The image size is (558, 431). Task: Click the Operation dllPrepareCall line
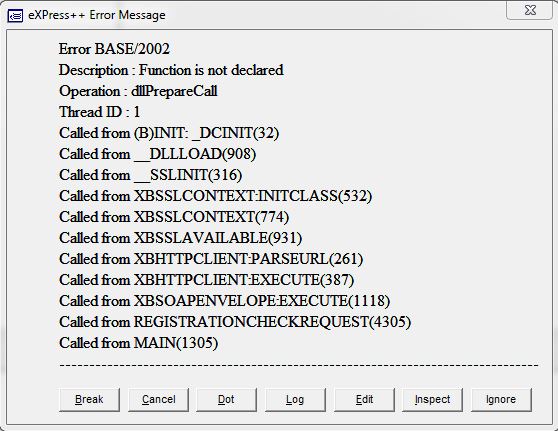click(138, 91)
